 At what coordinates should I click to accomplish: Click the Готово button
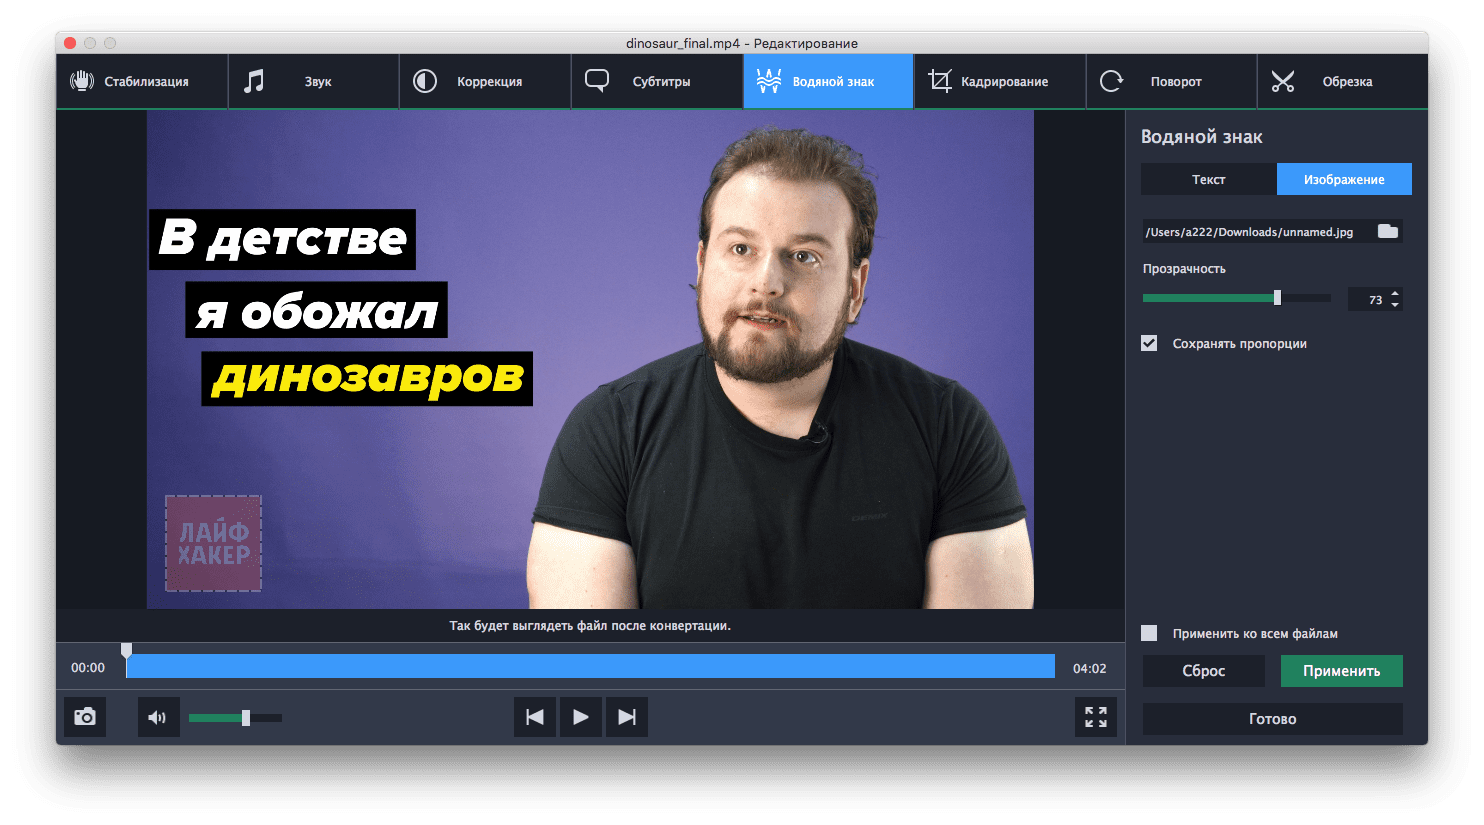click(x=1273, y=719)
